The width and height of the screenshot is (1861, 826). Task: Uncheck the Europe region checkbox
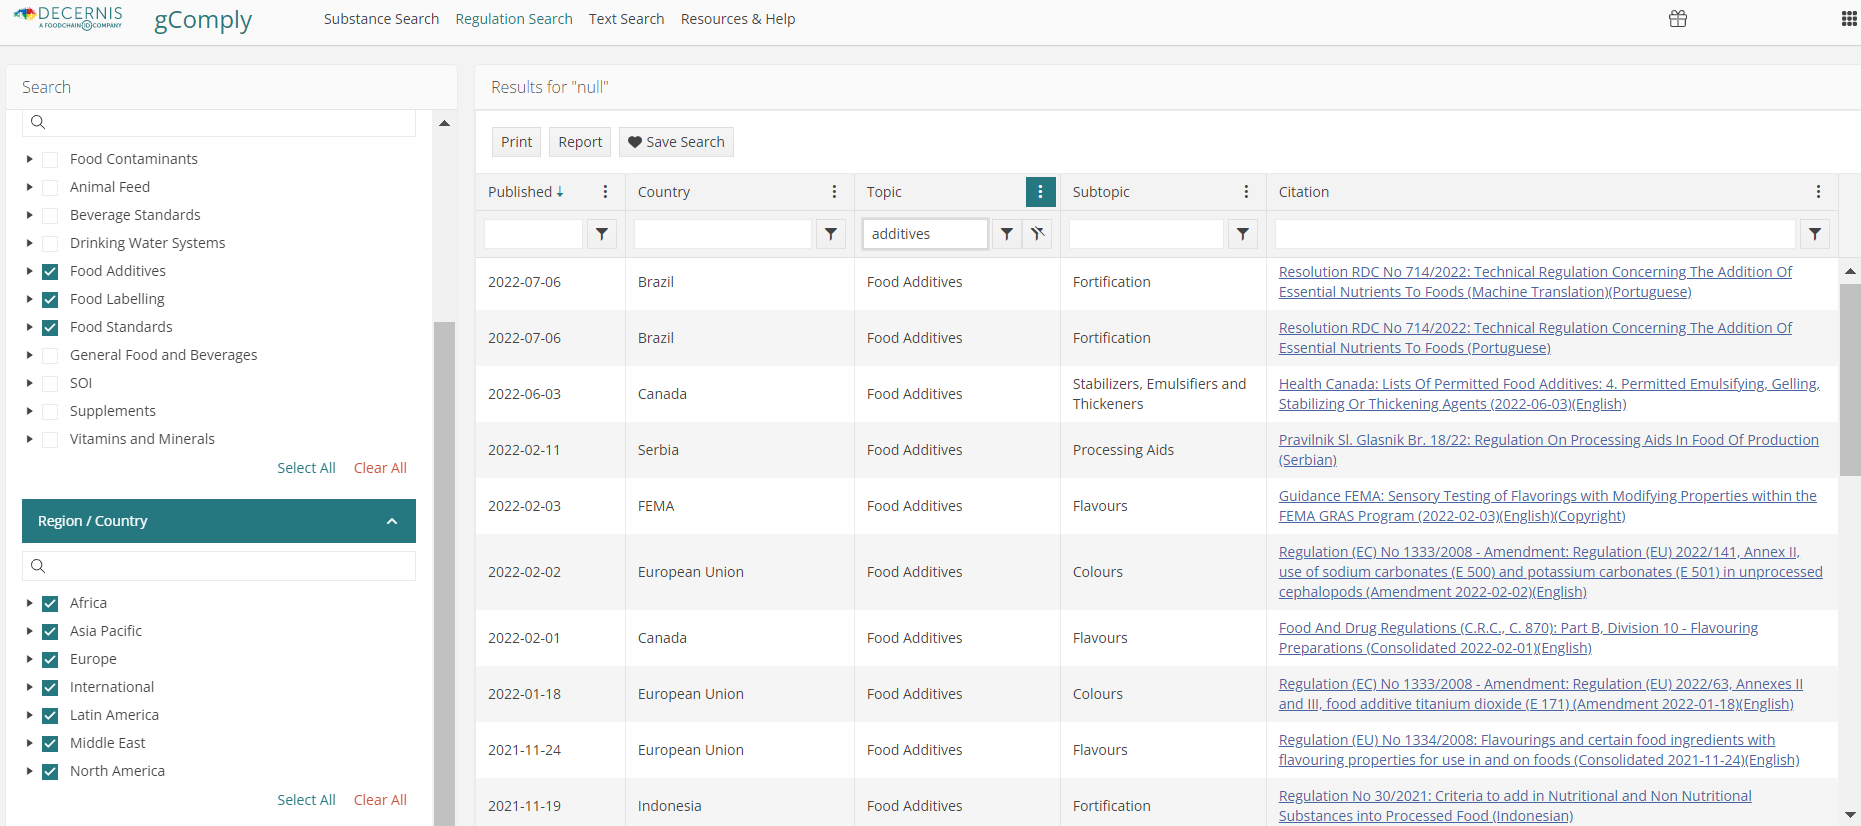pos(50,660)
